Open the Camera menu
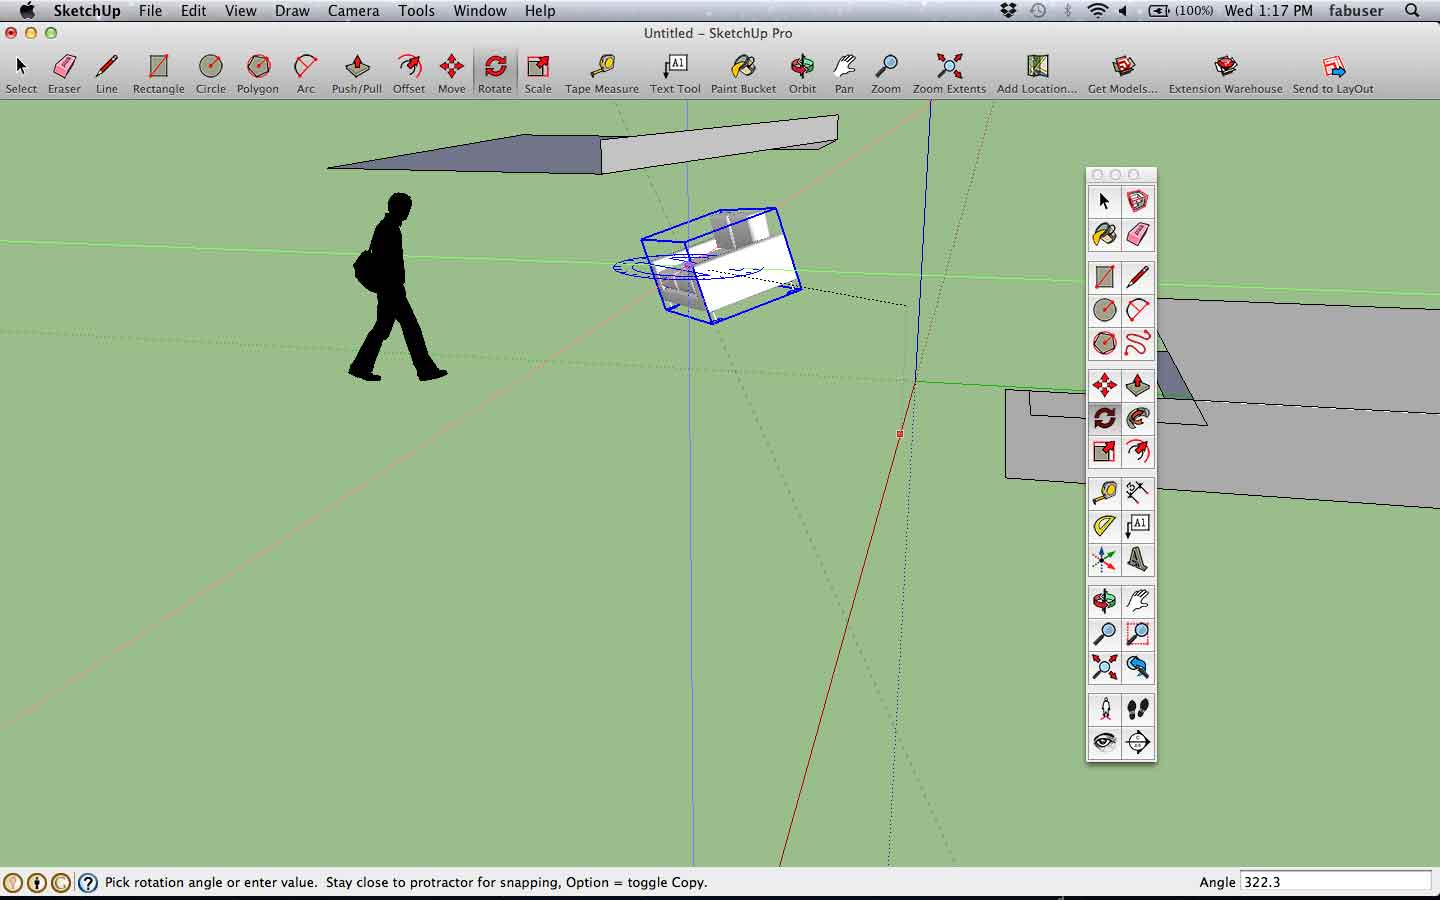 tap(352, 11)
